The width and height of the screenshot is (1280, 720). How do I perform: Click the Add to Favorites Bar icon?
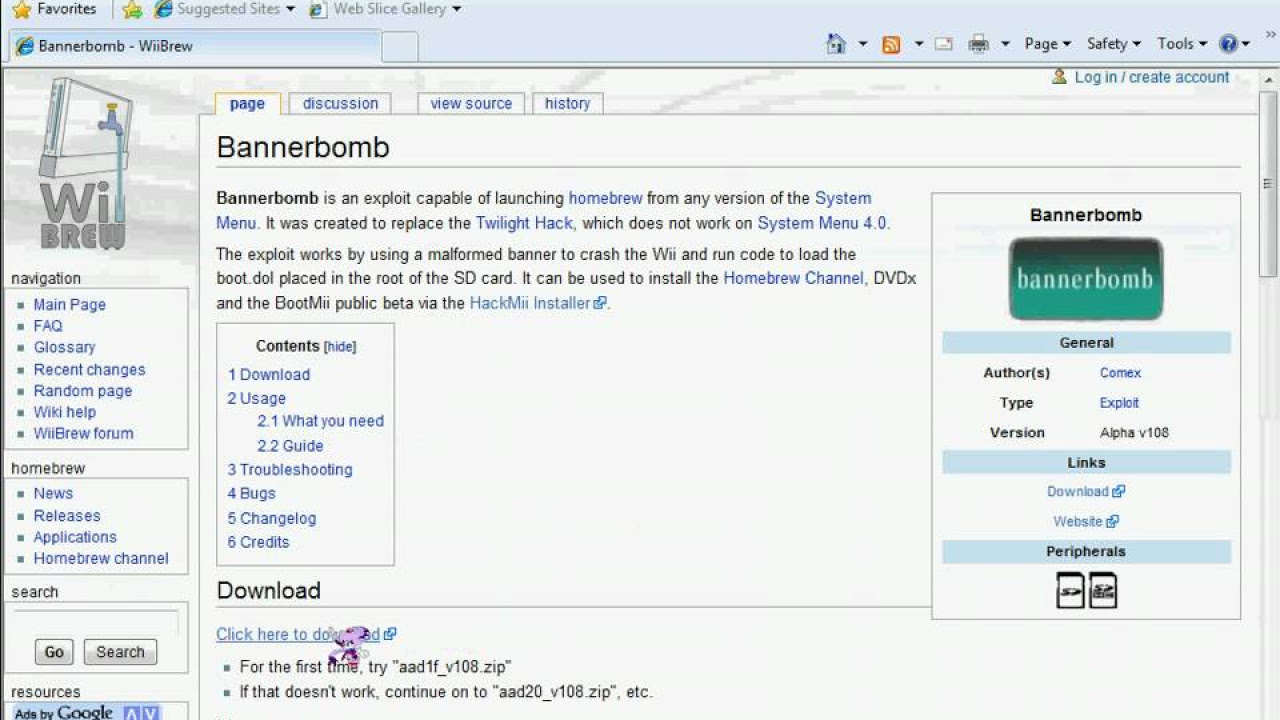pyautogui.click(x=132, y=10)
